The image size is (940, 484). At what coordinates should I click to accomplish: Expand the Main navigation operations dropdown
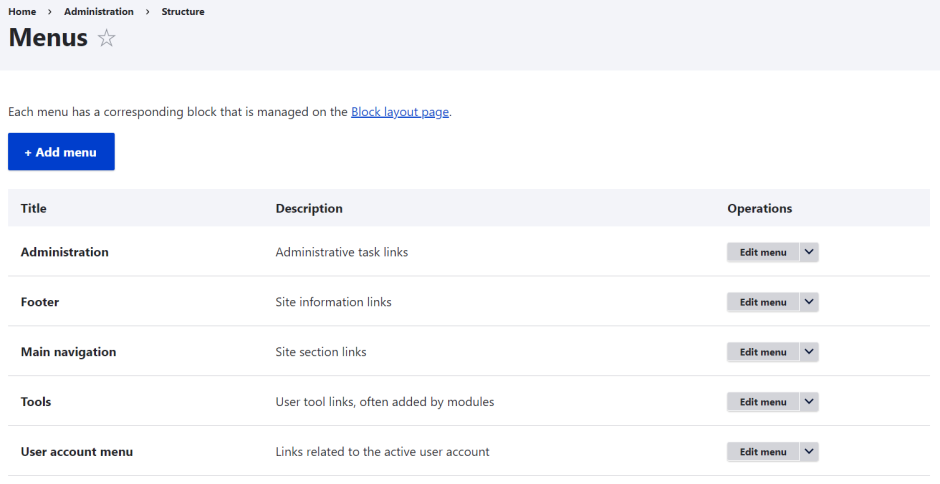tap(809, 352)
